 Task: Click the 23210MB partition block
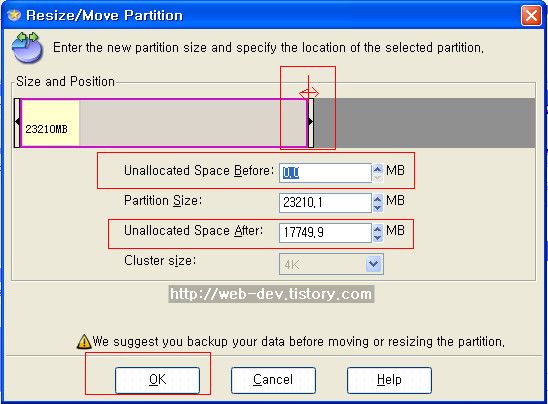[x=164, y=123]
